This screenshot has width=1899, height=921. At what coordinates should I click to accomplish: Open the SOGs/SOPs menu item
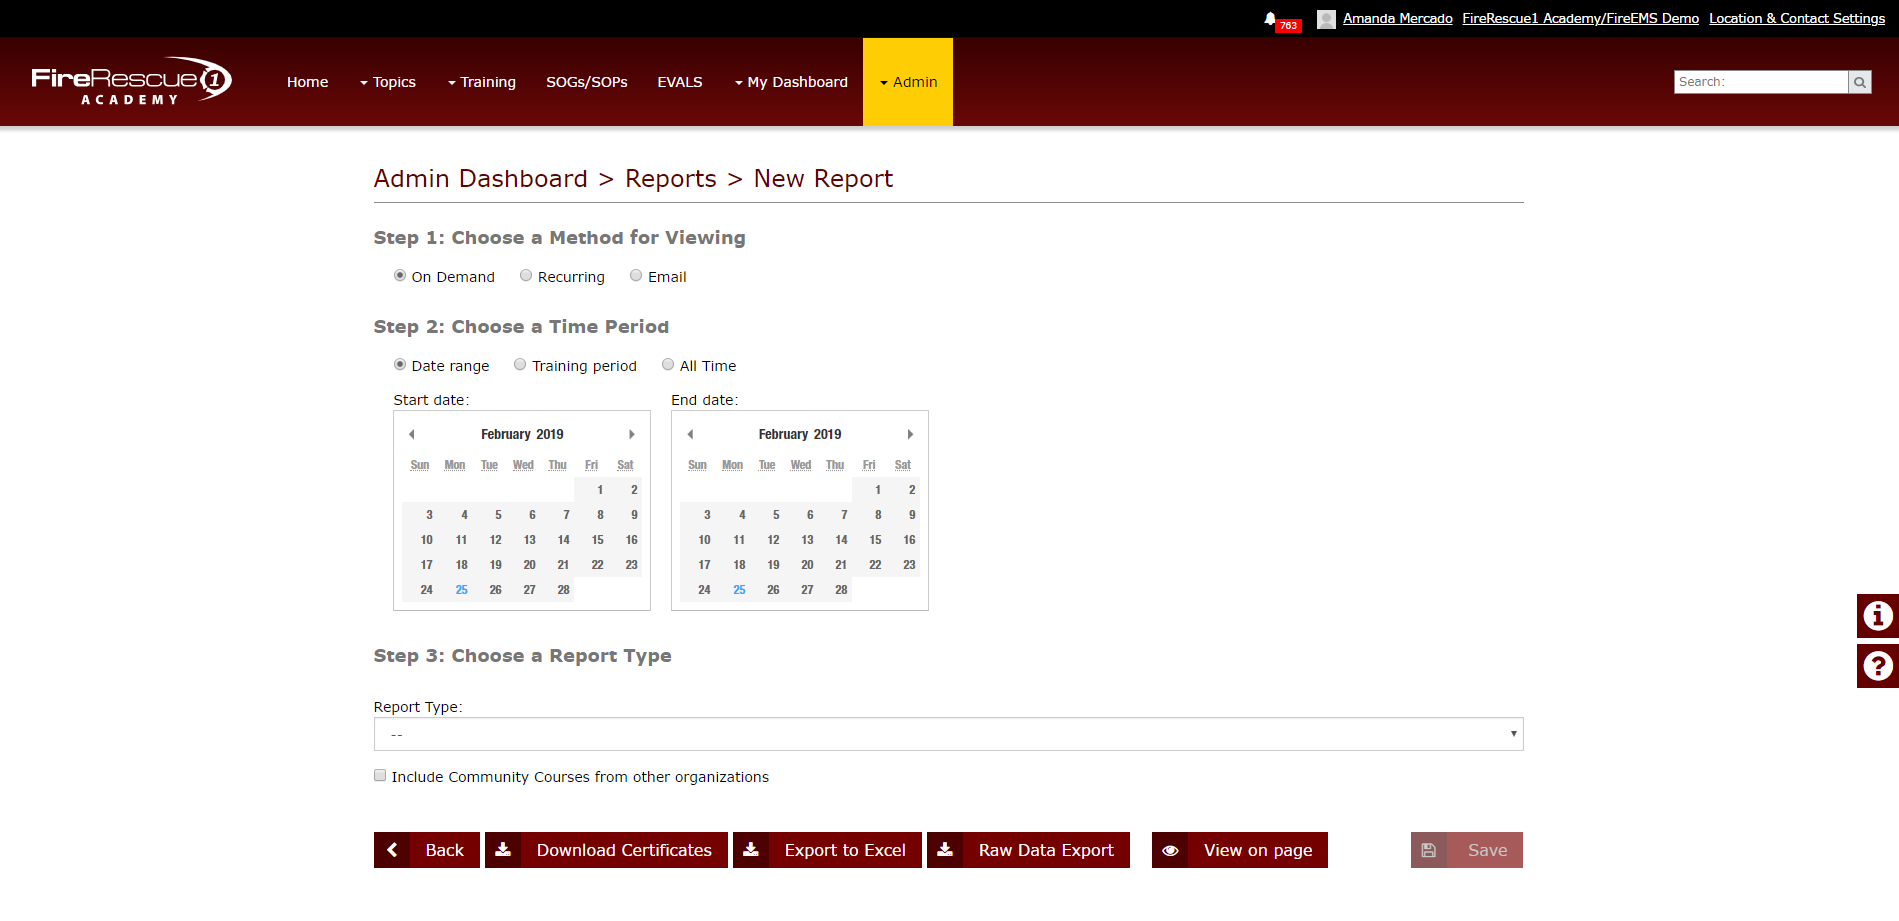[x=587, y=82]
